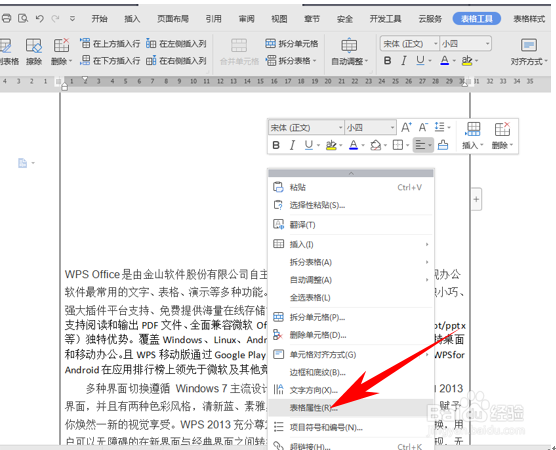Toggle Bold in the ribbon
Screen dimensions: 556x450
pyautogui.click(x=388, y=61)
